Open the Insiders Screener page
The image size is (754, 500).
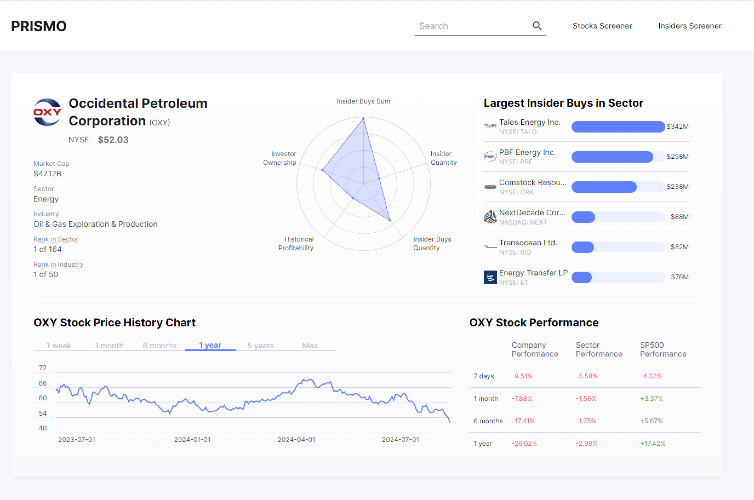690,26
